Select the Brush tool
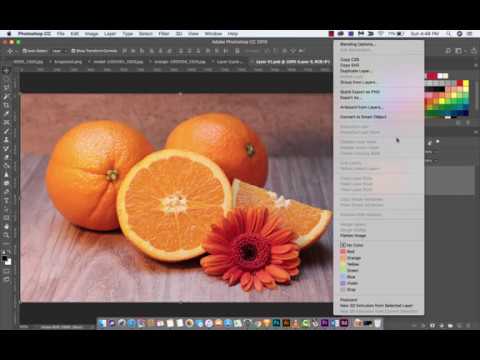 pos(6,131)
